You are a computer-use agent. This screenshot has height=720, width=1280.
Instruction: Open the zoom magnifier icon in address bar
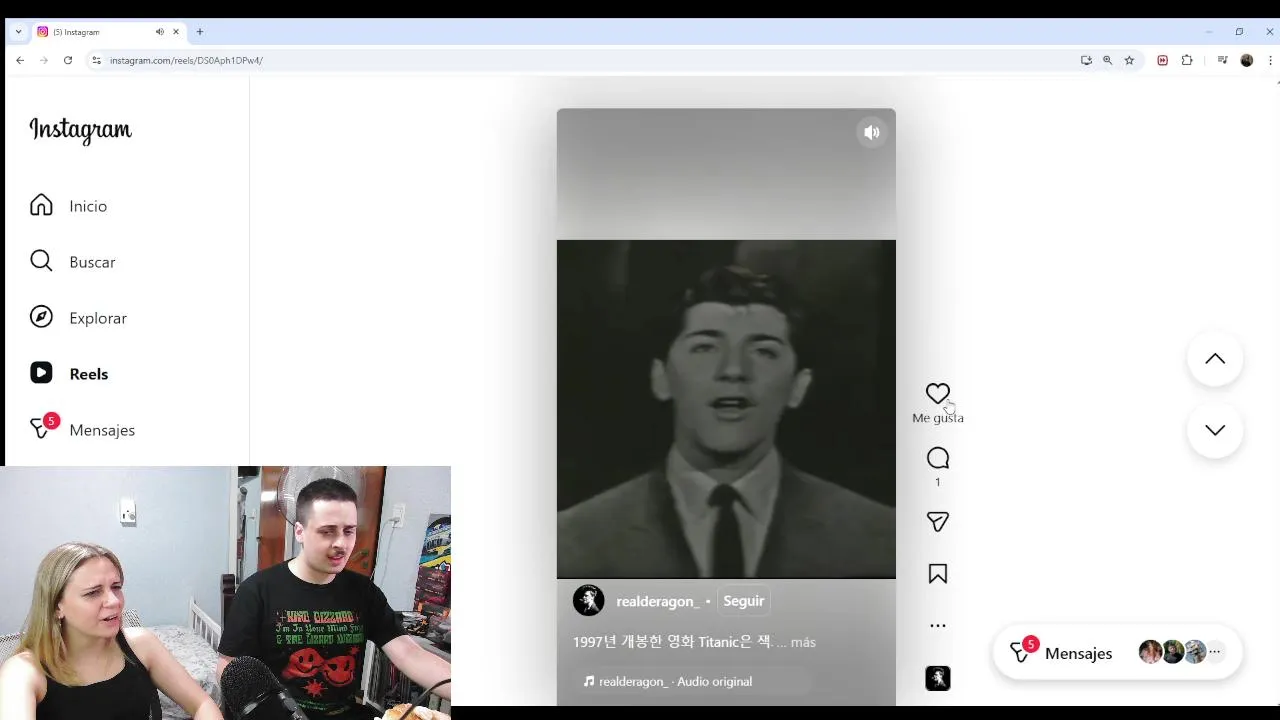[x=1107, y=60]
